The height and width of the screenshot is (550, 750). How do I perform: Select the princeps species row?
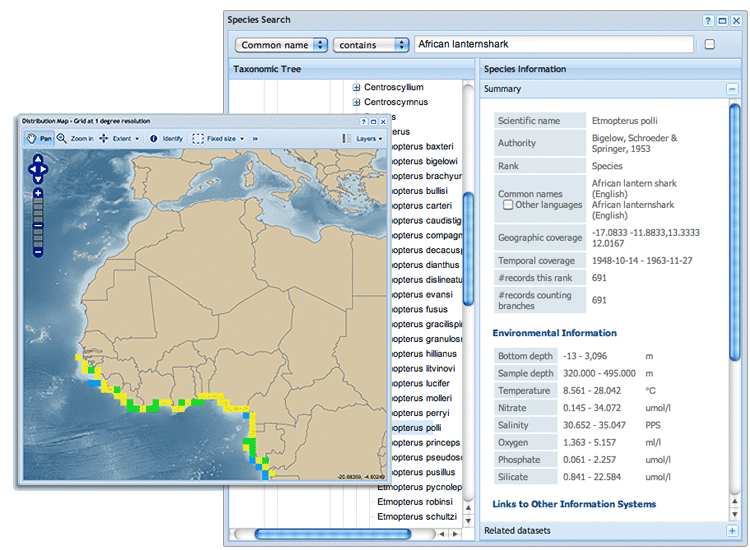(x=426, y=442)
